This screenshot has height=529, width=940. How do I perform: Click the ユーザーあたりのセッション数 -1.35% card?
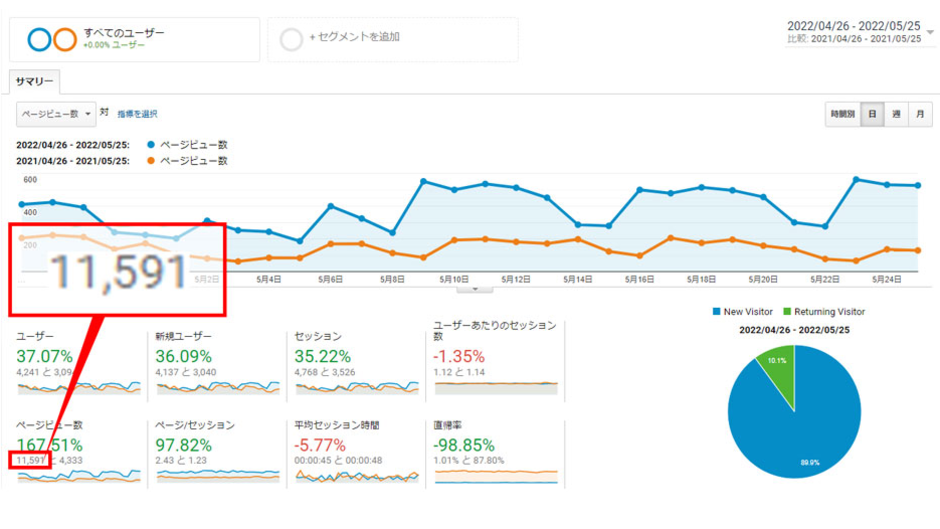[x=496, y=359]
